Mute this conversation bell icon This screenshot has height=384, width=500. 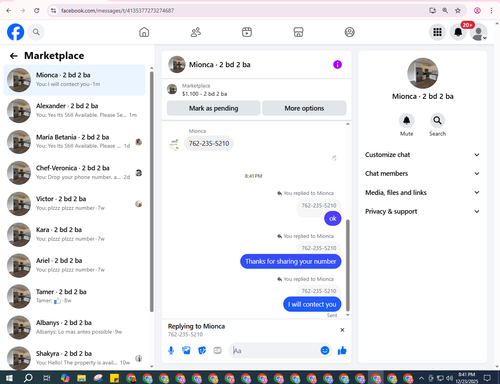(x=406, y=120)
